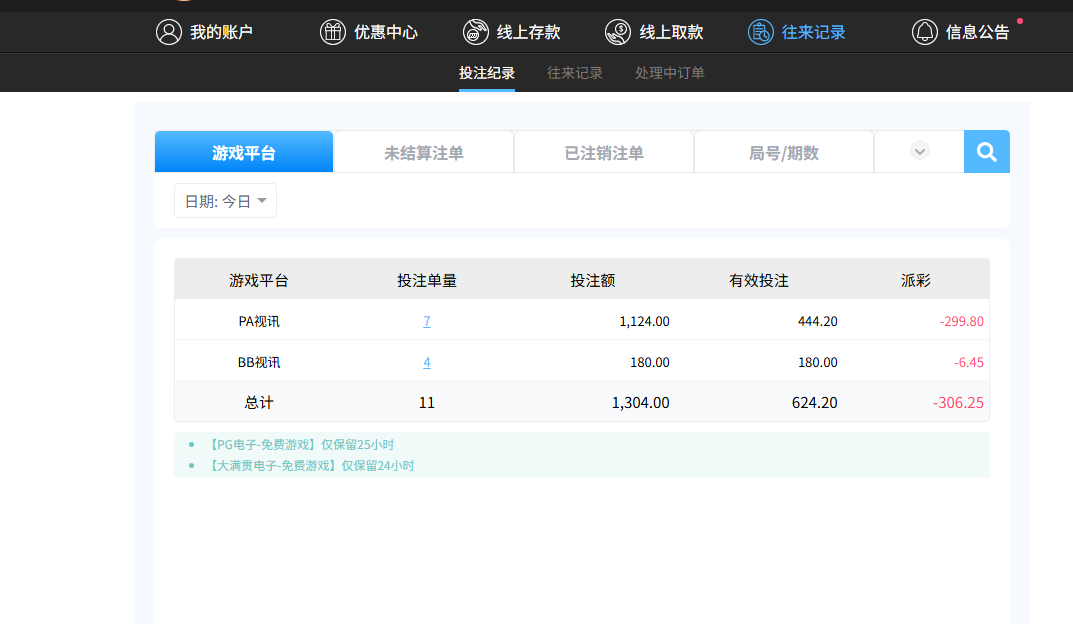Click the 往来记录 records icon
Screen dimensions: 1073x624
pyautogui.click(x=761, y=32)
